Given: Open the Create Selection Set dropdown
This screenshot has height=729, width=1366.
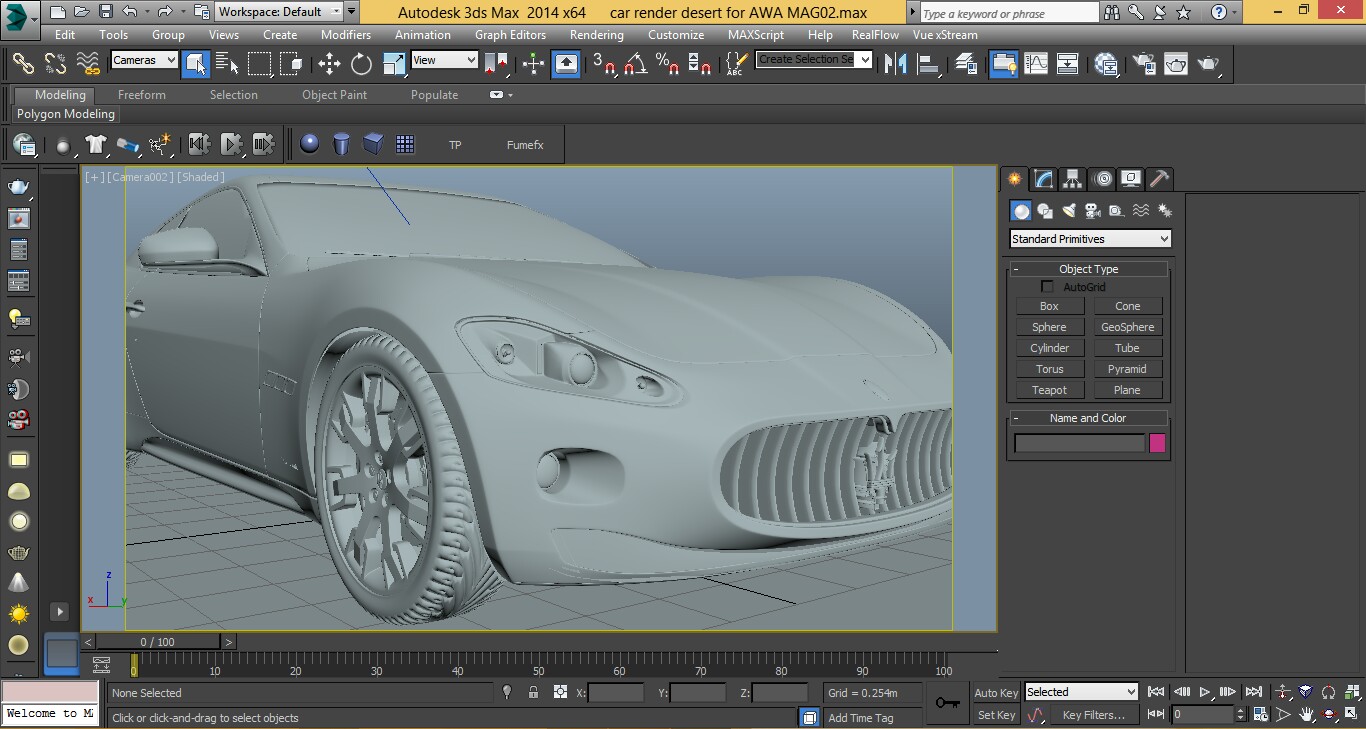Looking at the screenshot, I should (x=813, y=60).
